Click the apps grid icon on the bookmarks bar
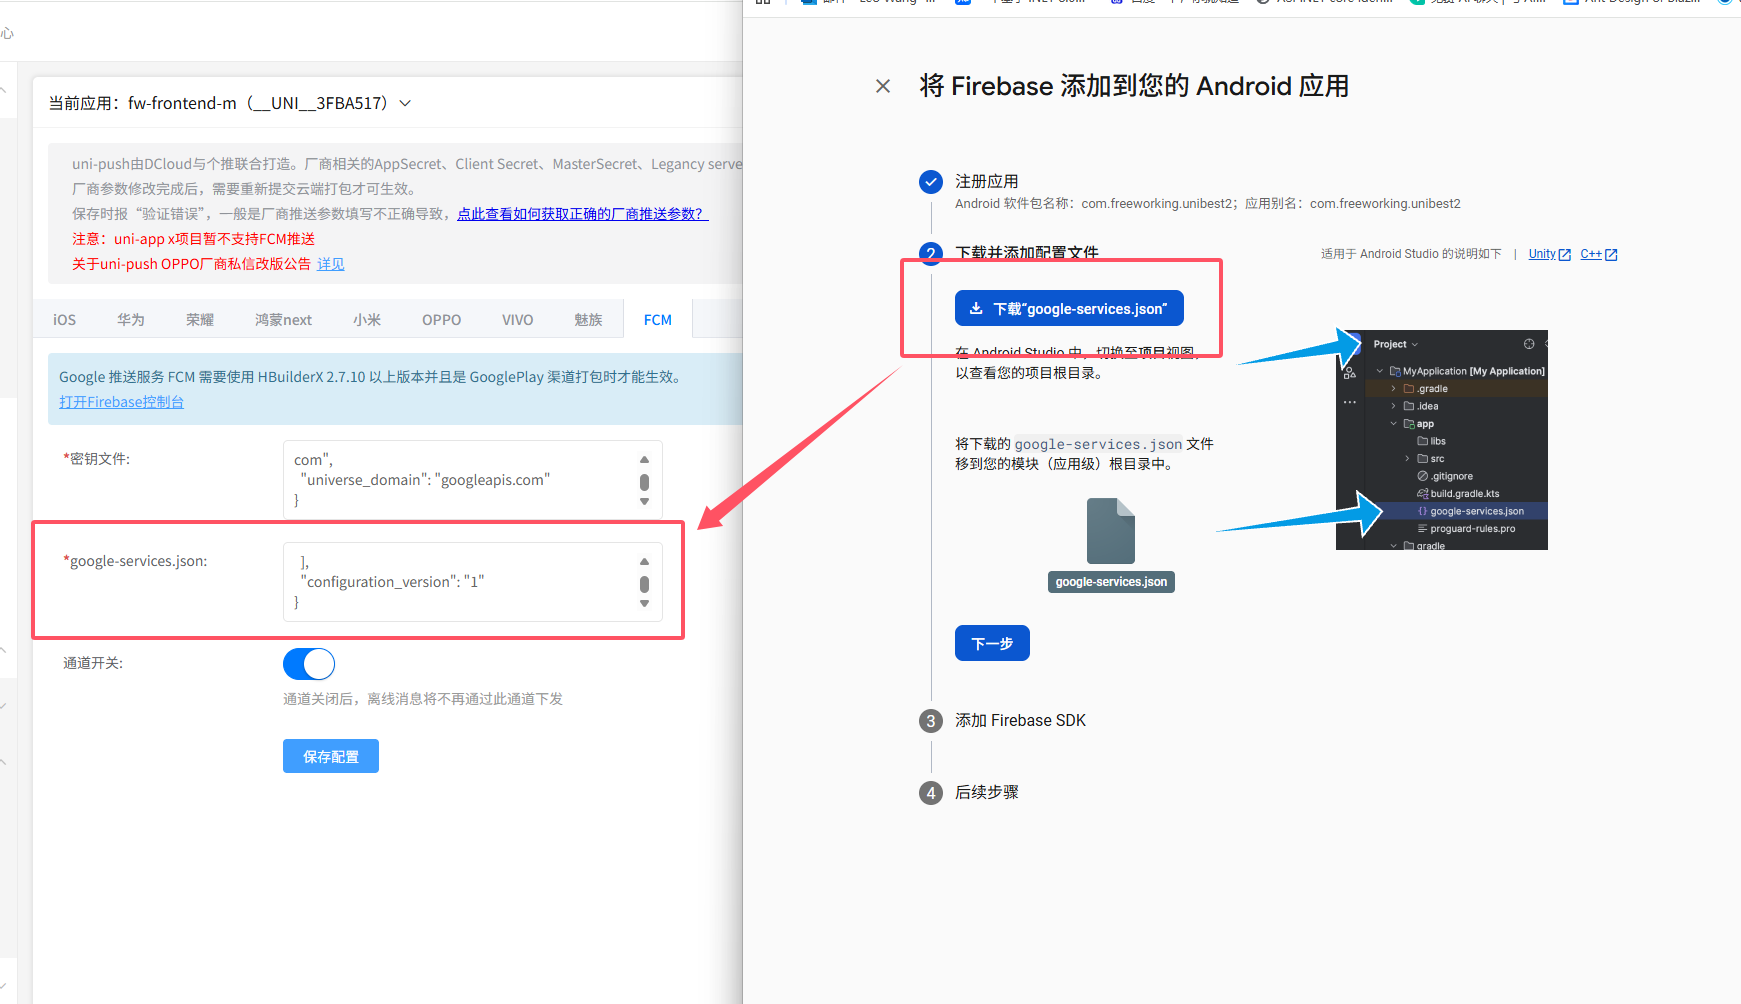The height and width of the screenshot is (1004, 1741). click(x=763, y=2)
